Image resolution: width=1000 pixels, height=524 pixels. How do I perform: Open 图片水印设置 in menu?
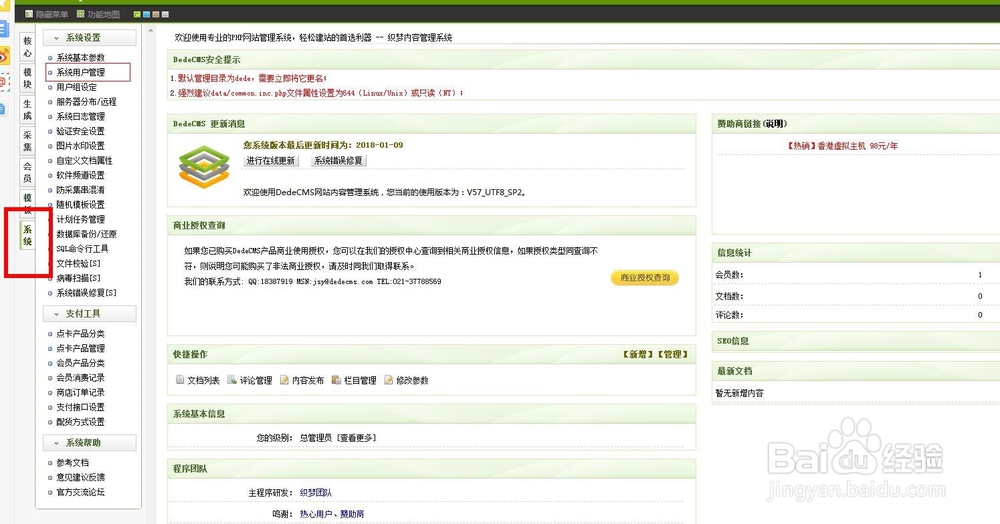click(x=80, y=145)
